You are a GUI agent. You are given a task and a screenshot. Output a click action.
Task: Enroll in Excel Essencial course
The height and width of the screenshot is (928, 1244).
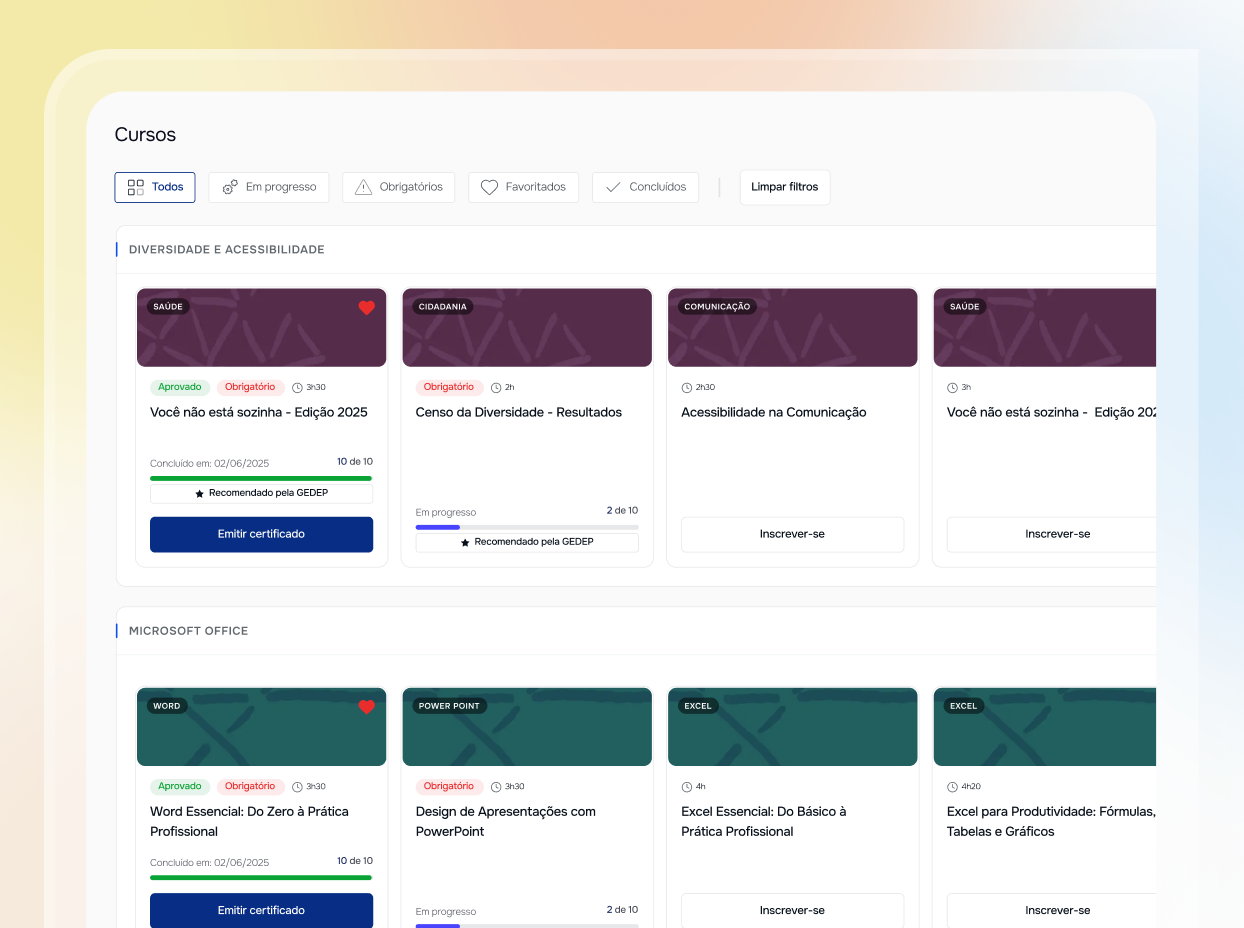click(792, 910)
